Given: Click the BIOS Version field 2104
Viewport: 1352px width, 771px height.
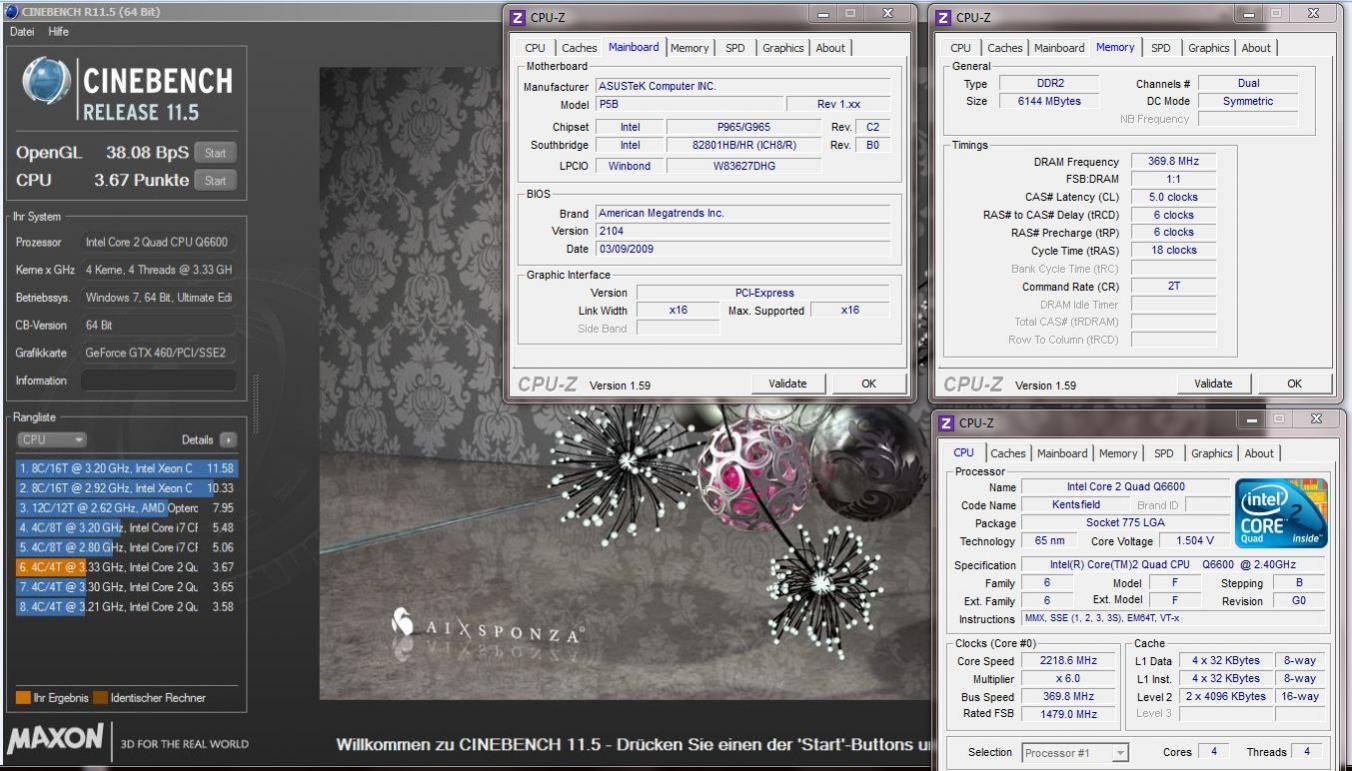Looking at the screenshot, I should pos(743,231).
